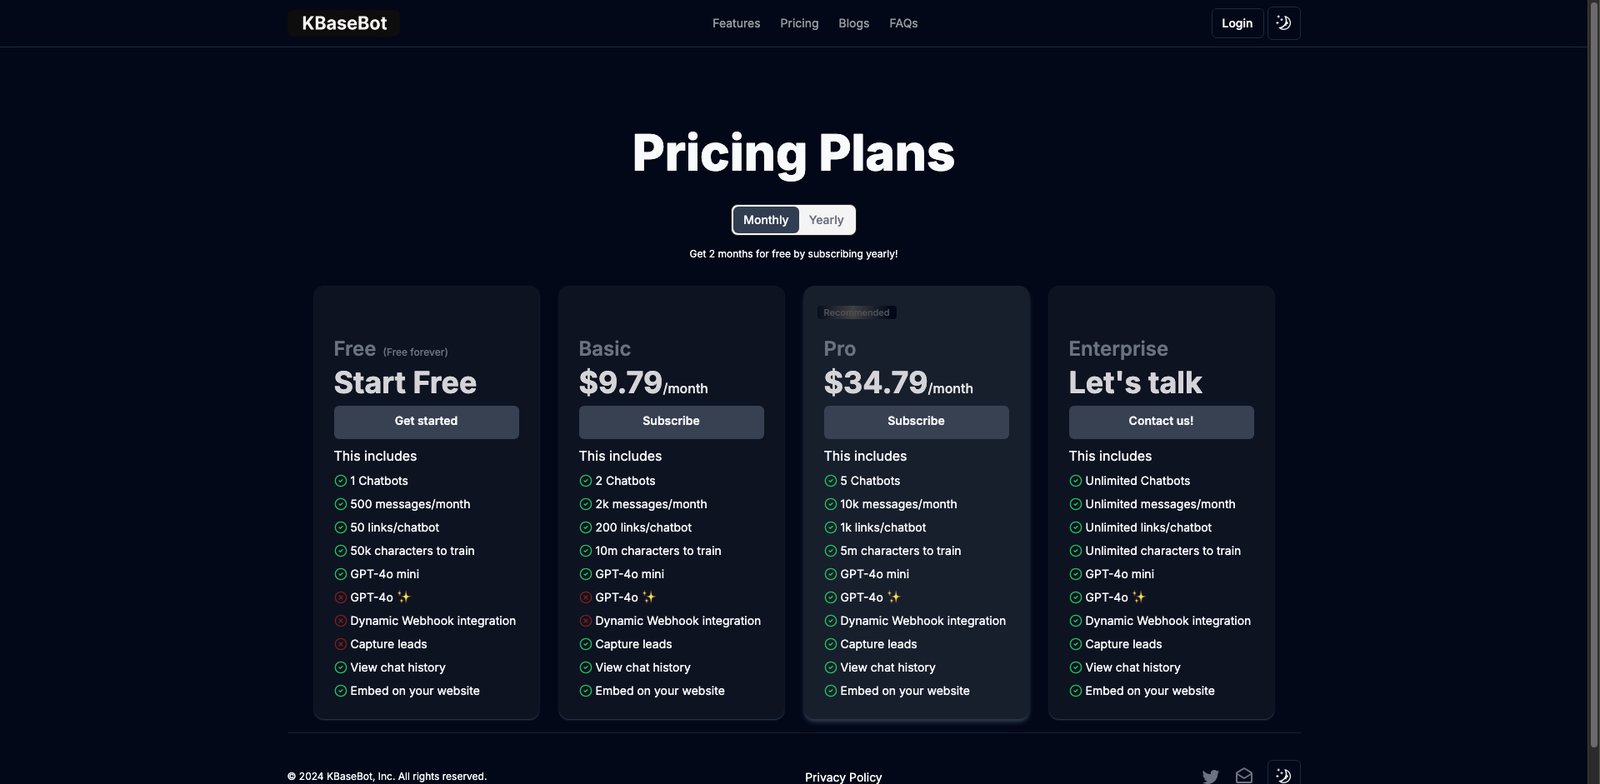Toggle dark mode moon icon in header
The width and height of the screenshot is (1600, 784).
pyautogui.click(x=1283, y=23)
